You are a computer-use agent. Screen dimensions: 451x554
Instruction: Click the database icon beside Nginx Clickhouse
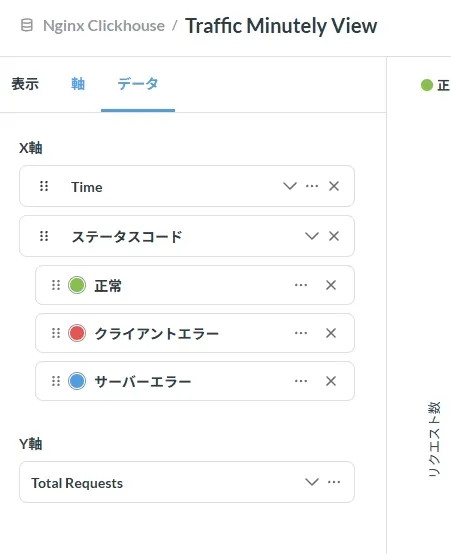click(27, 25)
